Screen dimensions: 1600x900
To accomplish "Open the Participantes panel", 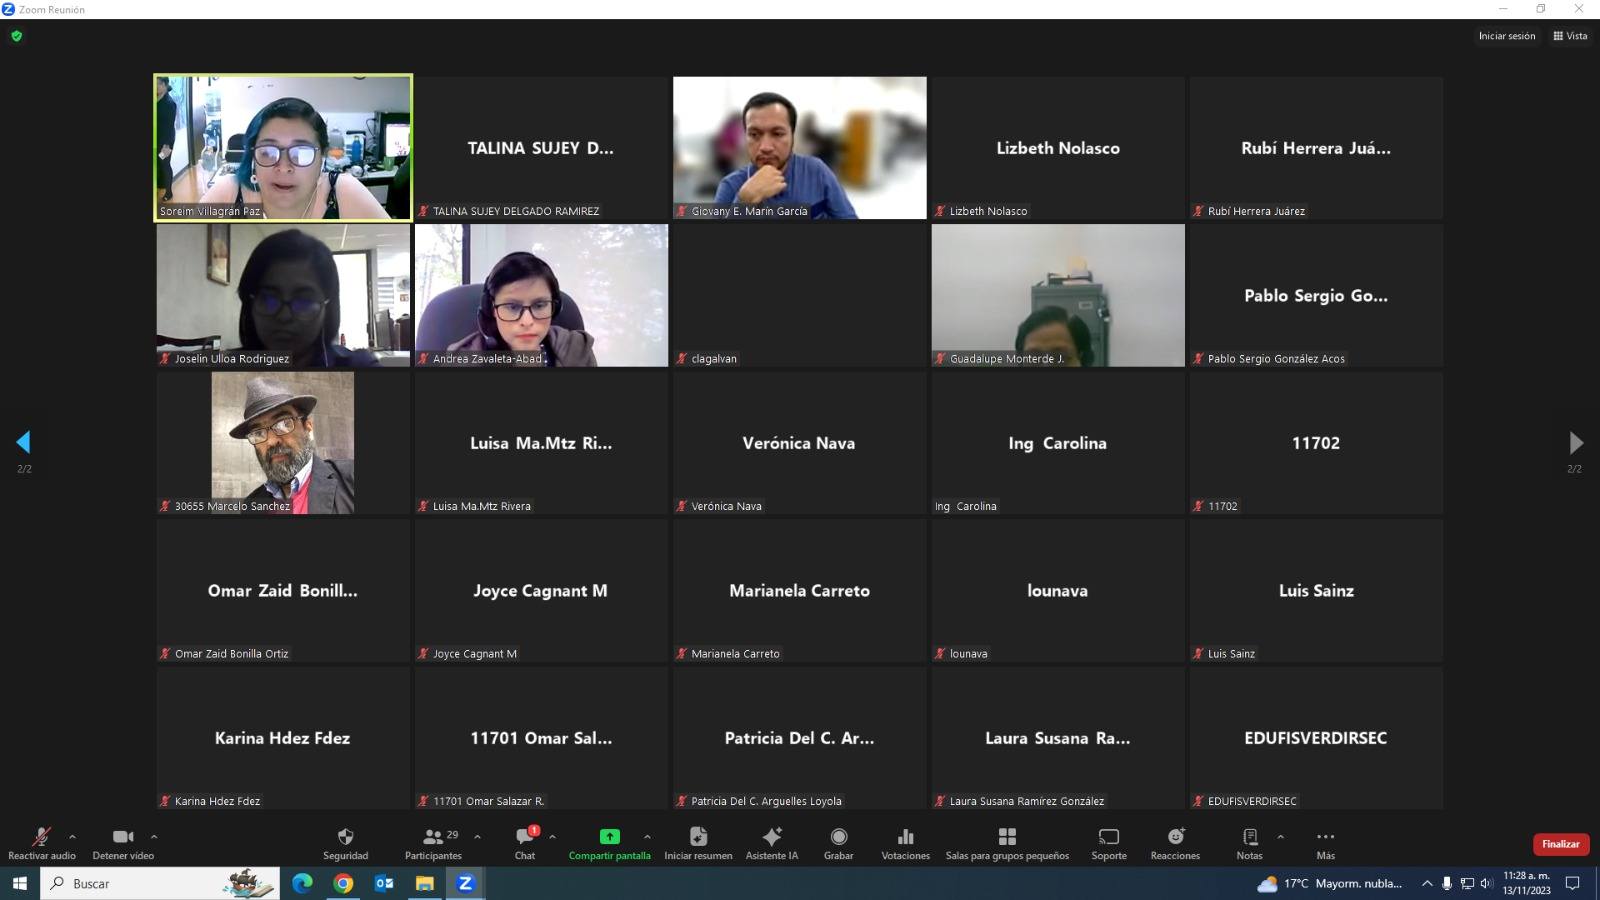I will [433, 838].
